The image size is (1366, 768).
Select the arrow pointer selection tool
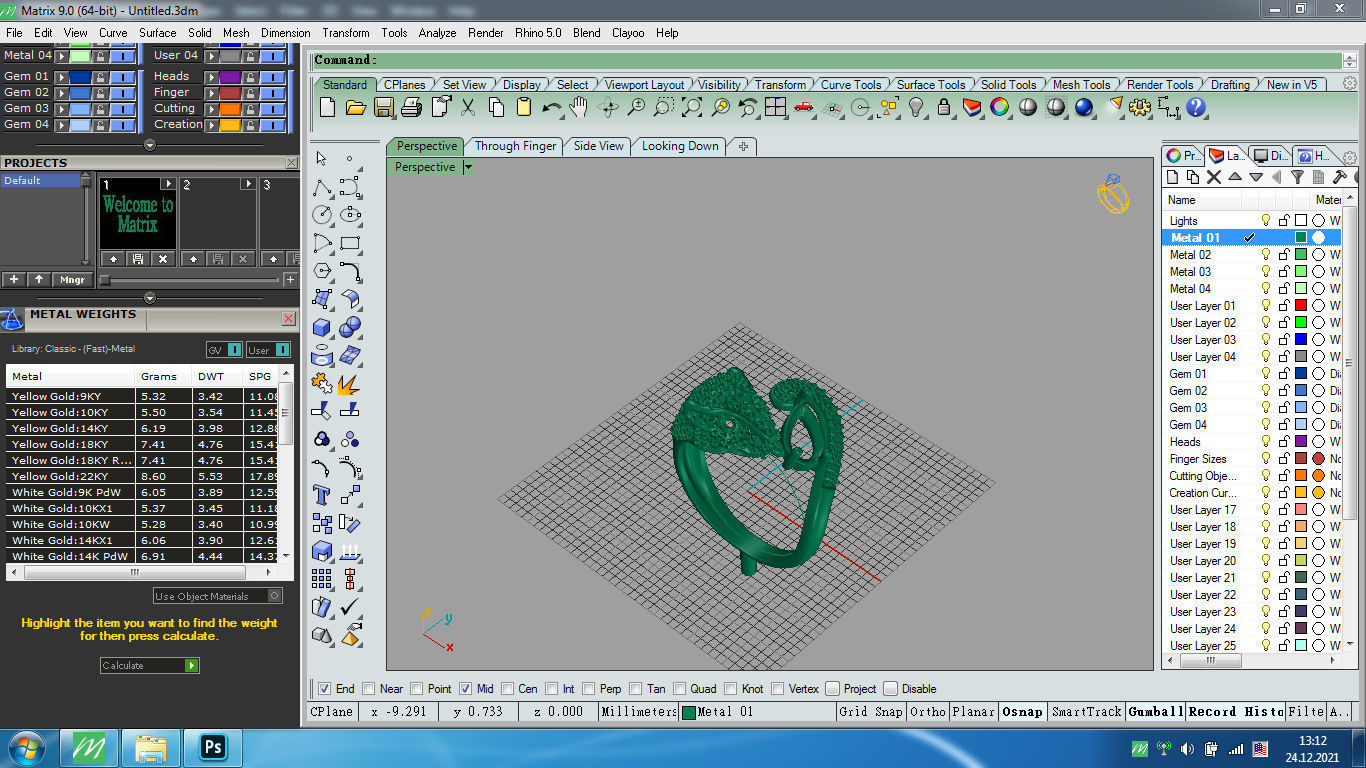pyautogui.click(x=322, y=159)
